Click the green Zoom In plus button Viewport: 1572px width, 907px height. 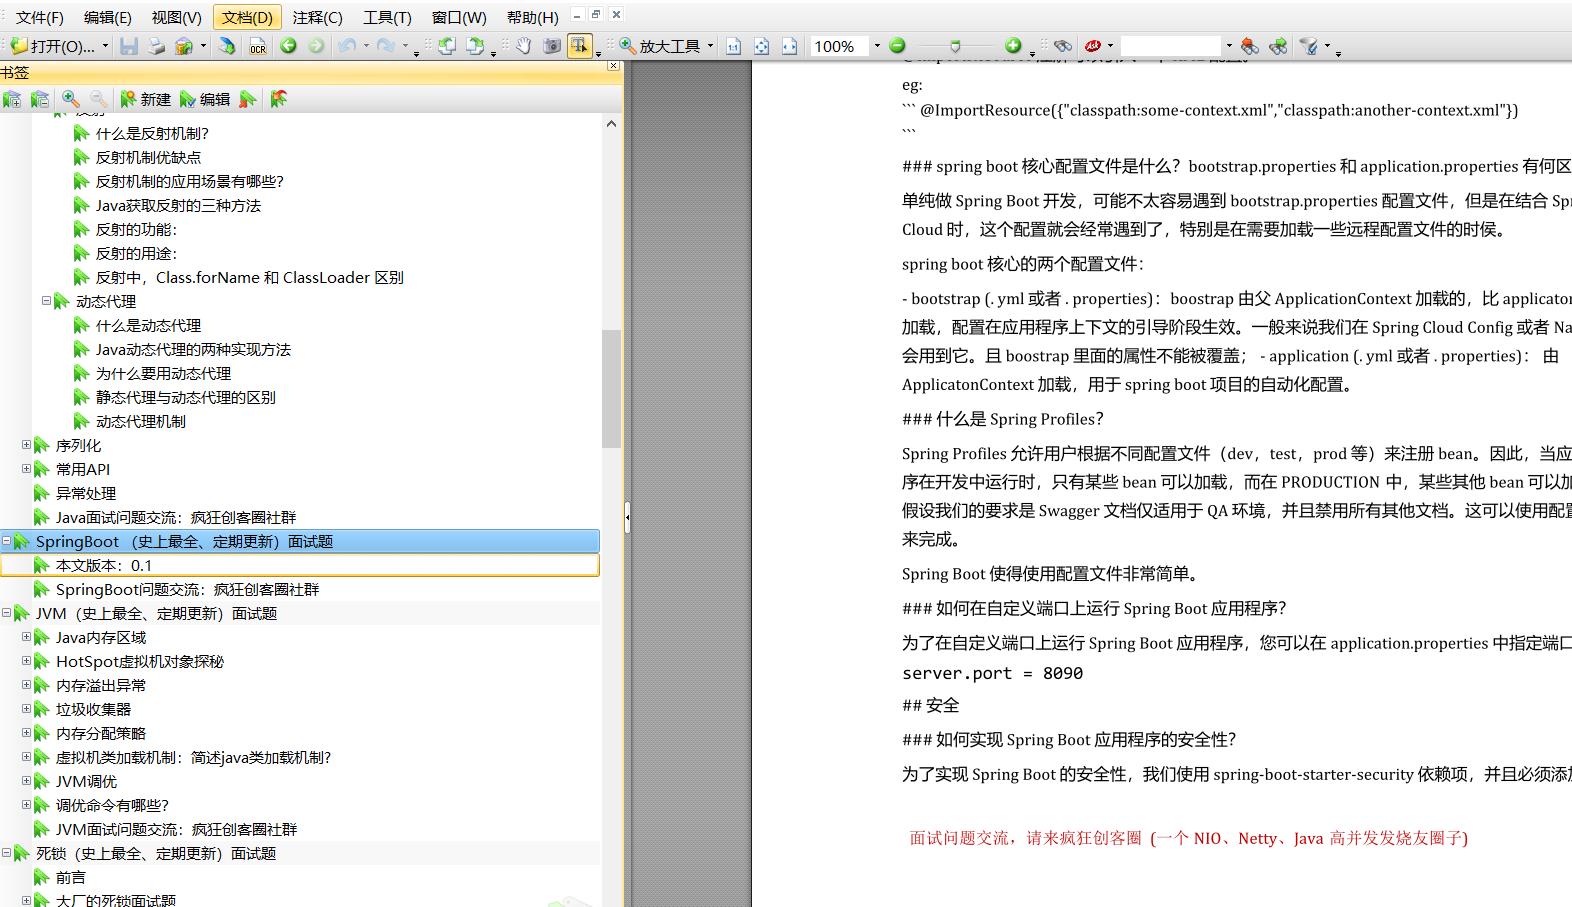click(x=1013, y=46)
